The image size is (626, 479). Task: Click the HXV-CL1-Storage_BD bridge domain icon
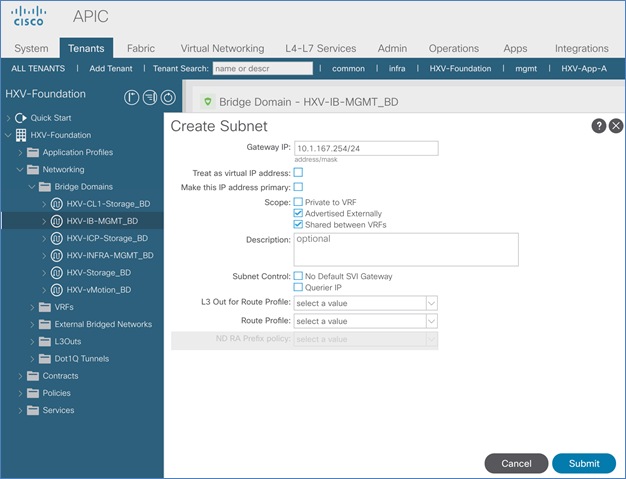[x=57, y=204]
